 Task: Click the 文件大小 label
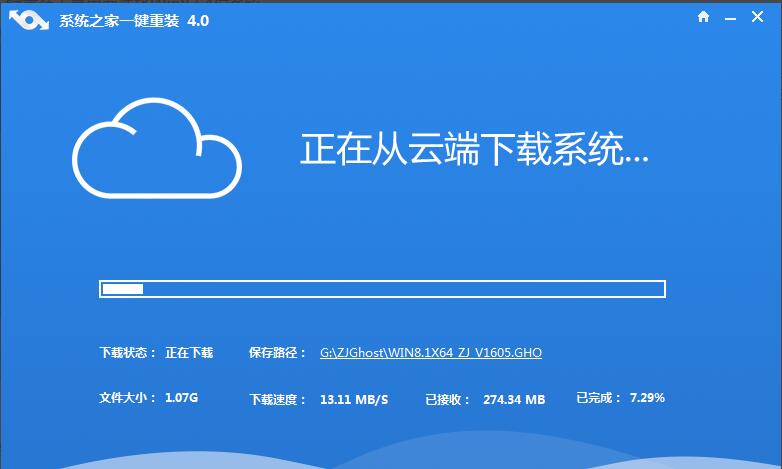(128, 398)
